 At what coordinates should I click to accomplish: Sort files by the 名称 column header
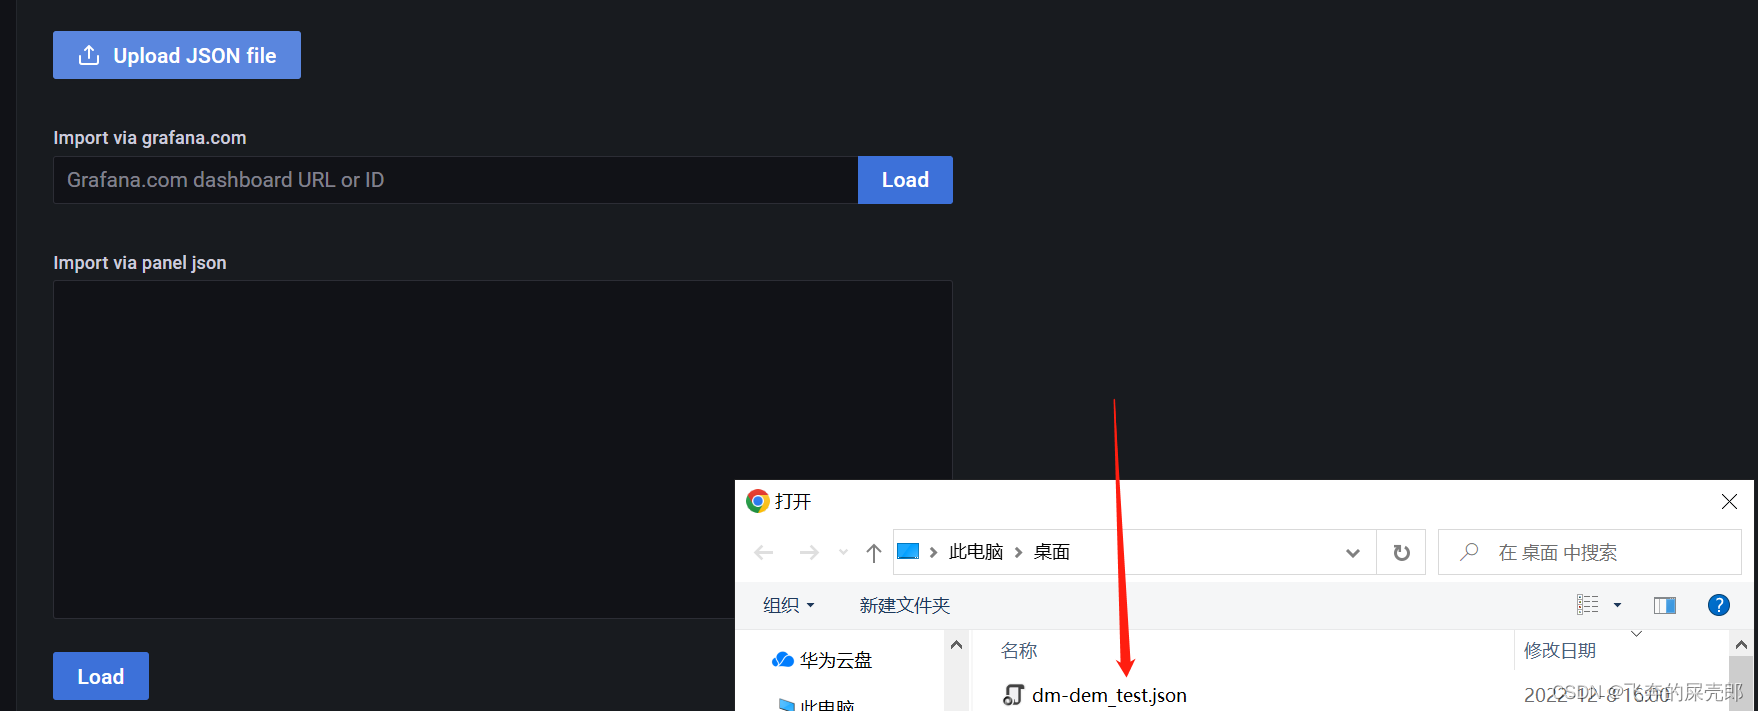click(1019, 651)
